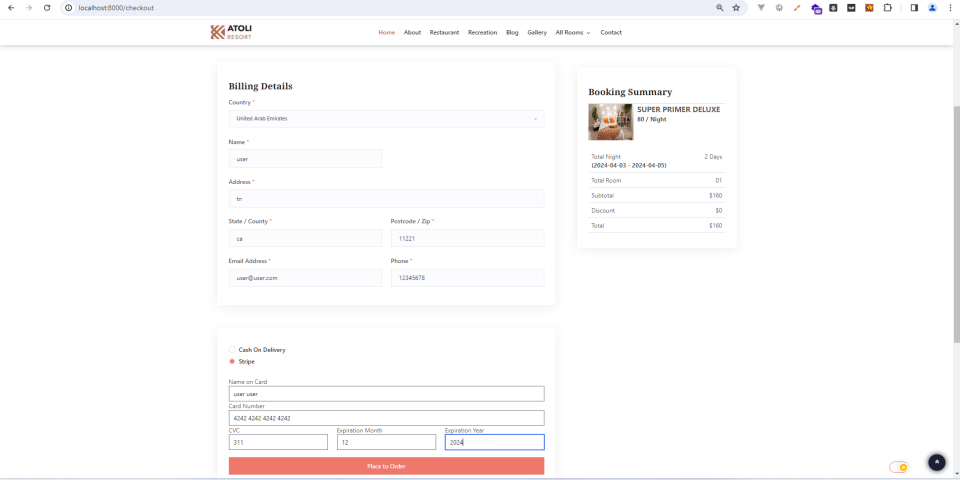
Task: Focus the State / County field
Action: pyautogui.click(x=305, y=238)
